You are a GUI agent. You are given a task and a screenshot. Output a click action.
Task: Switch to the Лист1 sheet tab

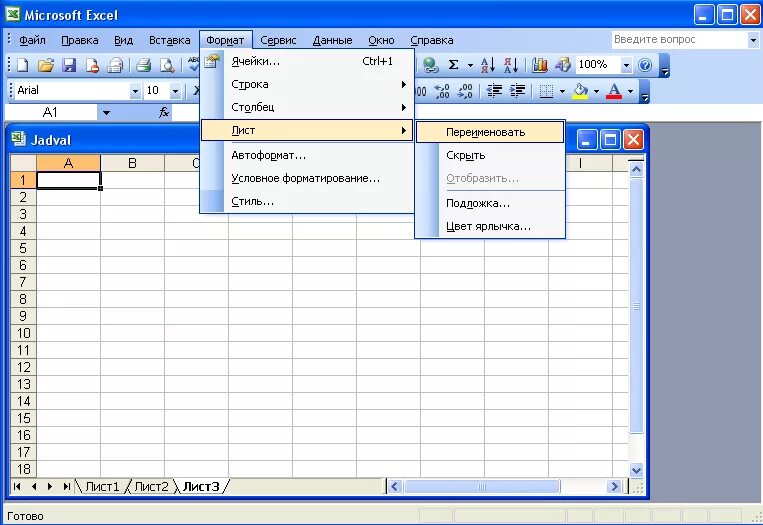click(102, 487)
